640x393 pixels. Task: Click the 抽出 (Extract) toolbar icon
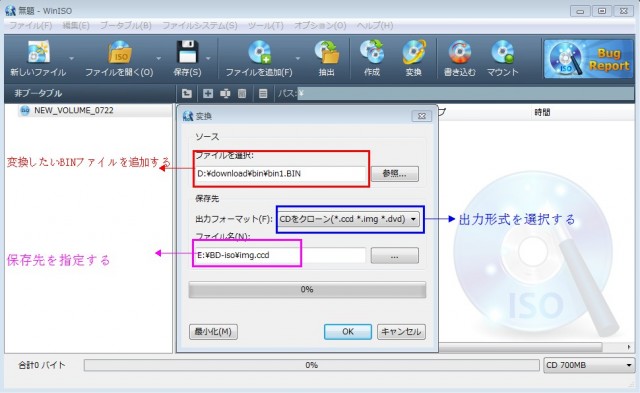pos(327,52)
